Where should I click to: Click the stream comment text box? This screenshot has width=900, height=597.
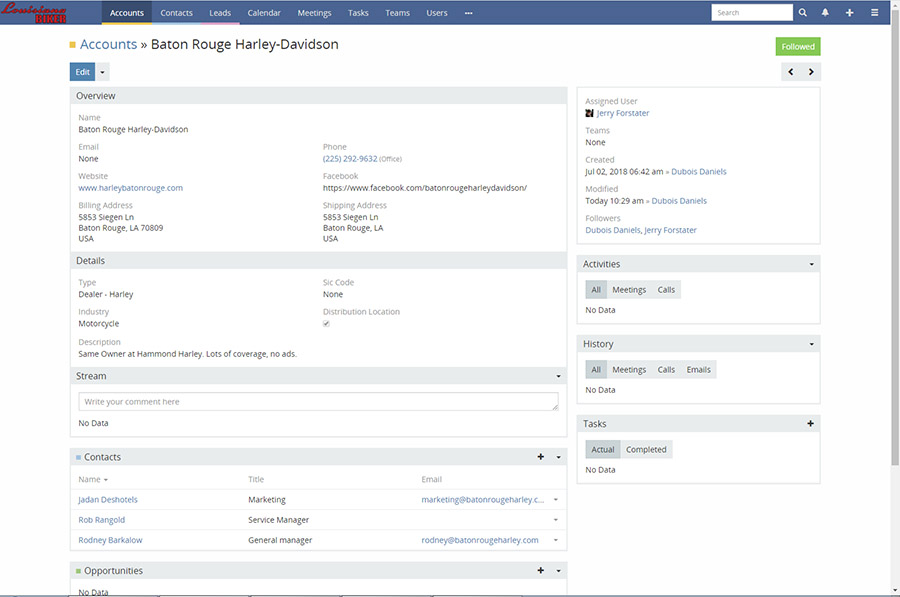(x=318, y=402)
